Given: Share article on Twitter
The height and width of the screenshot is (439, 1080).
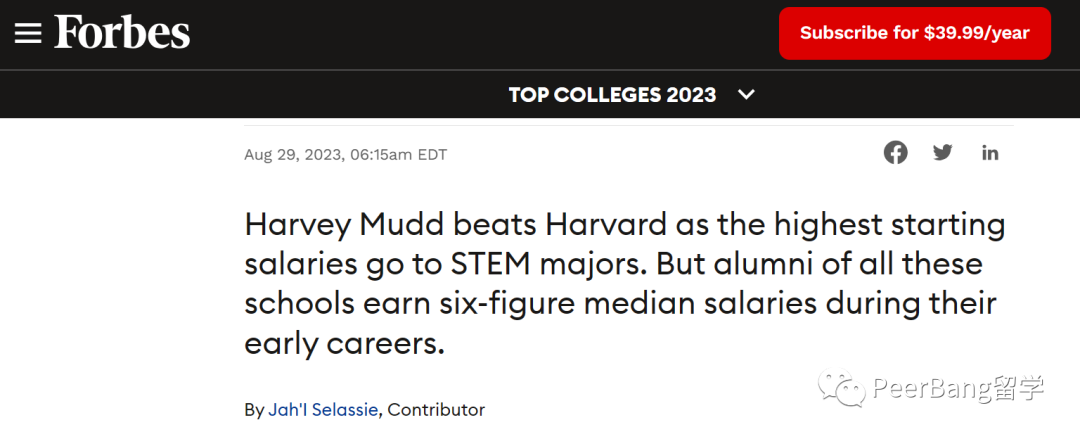Looking at the screenshot, I should pyautogui.click(x=942, y=153).
